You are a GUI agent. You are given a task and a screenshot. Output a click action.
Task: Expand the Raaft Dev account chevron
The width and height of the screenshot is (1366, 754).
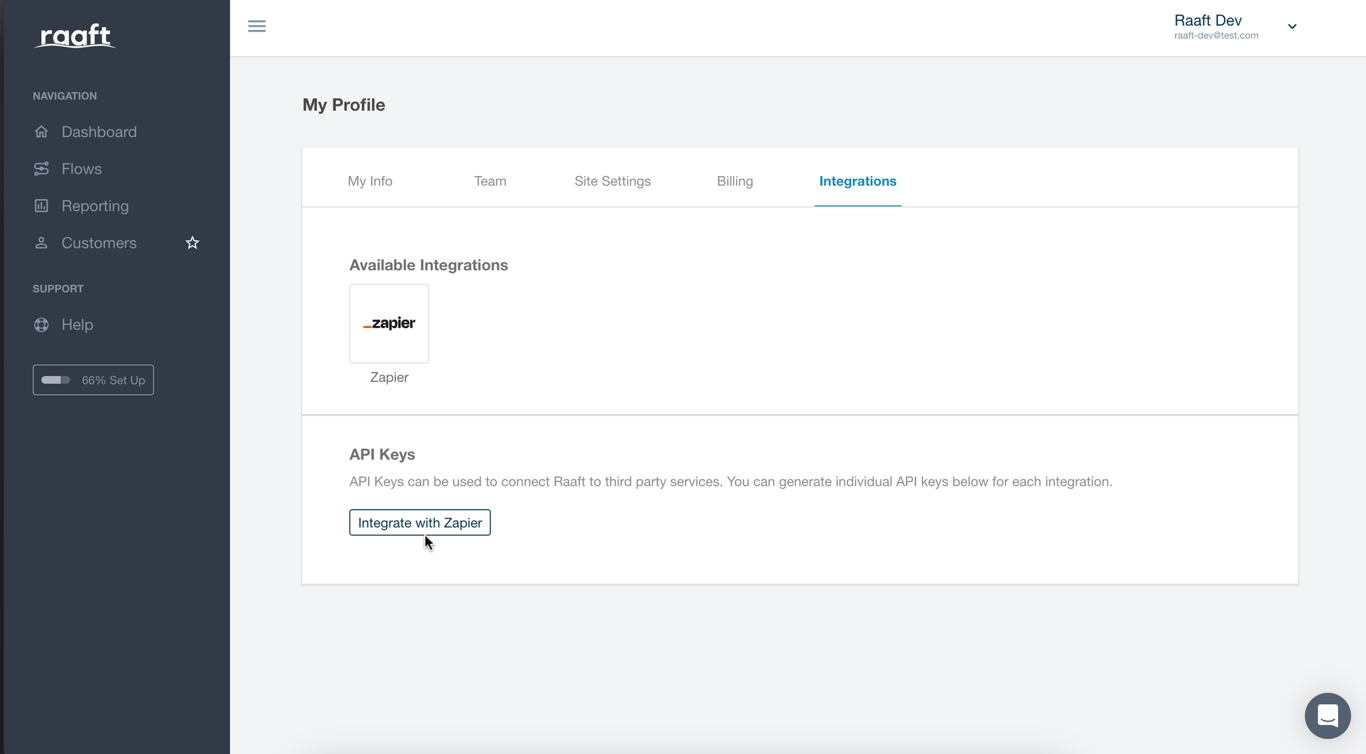pyautogui.click(x=1292, y=27)
